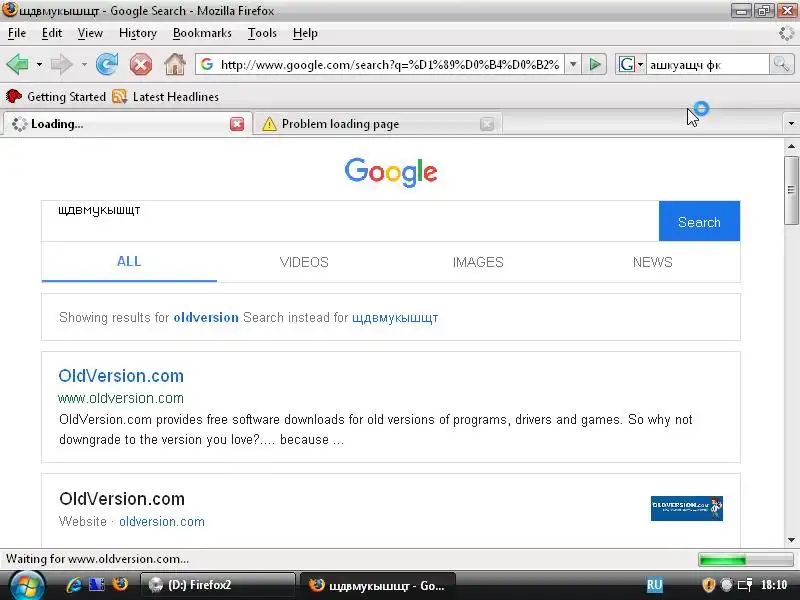
Task: Click the Google search query field
Action: [350, 221]
